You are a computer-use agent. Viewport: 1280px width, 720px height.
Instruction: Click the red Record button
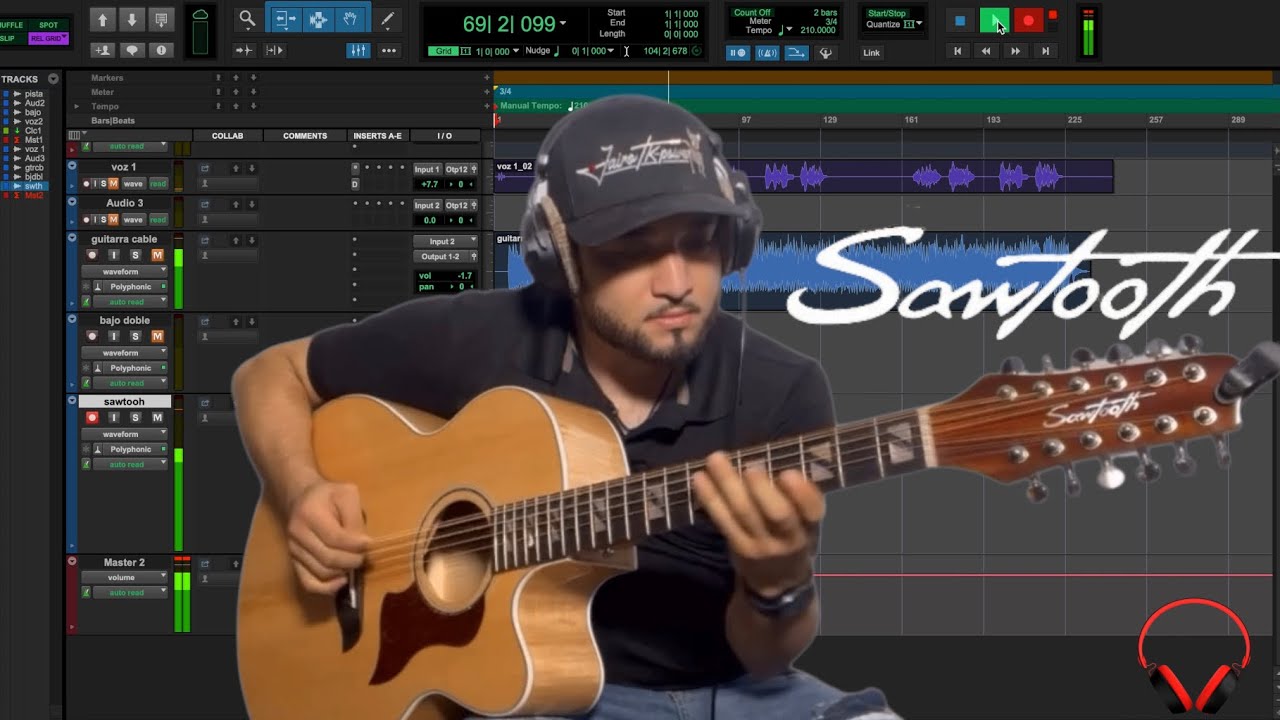pos(1028,20)
